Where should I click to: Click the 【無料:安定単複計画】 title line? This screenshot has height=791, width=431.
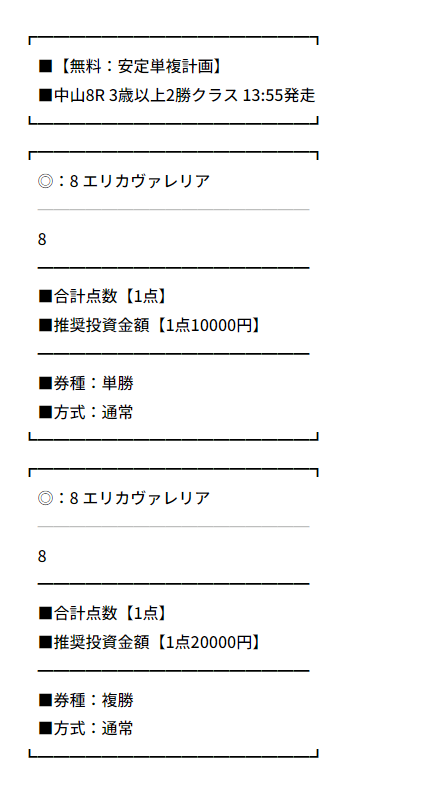coord(130,66)
